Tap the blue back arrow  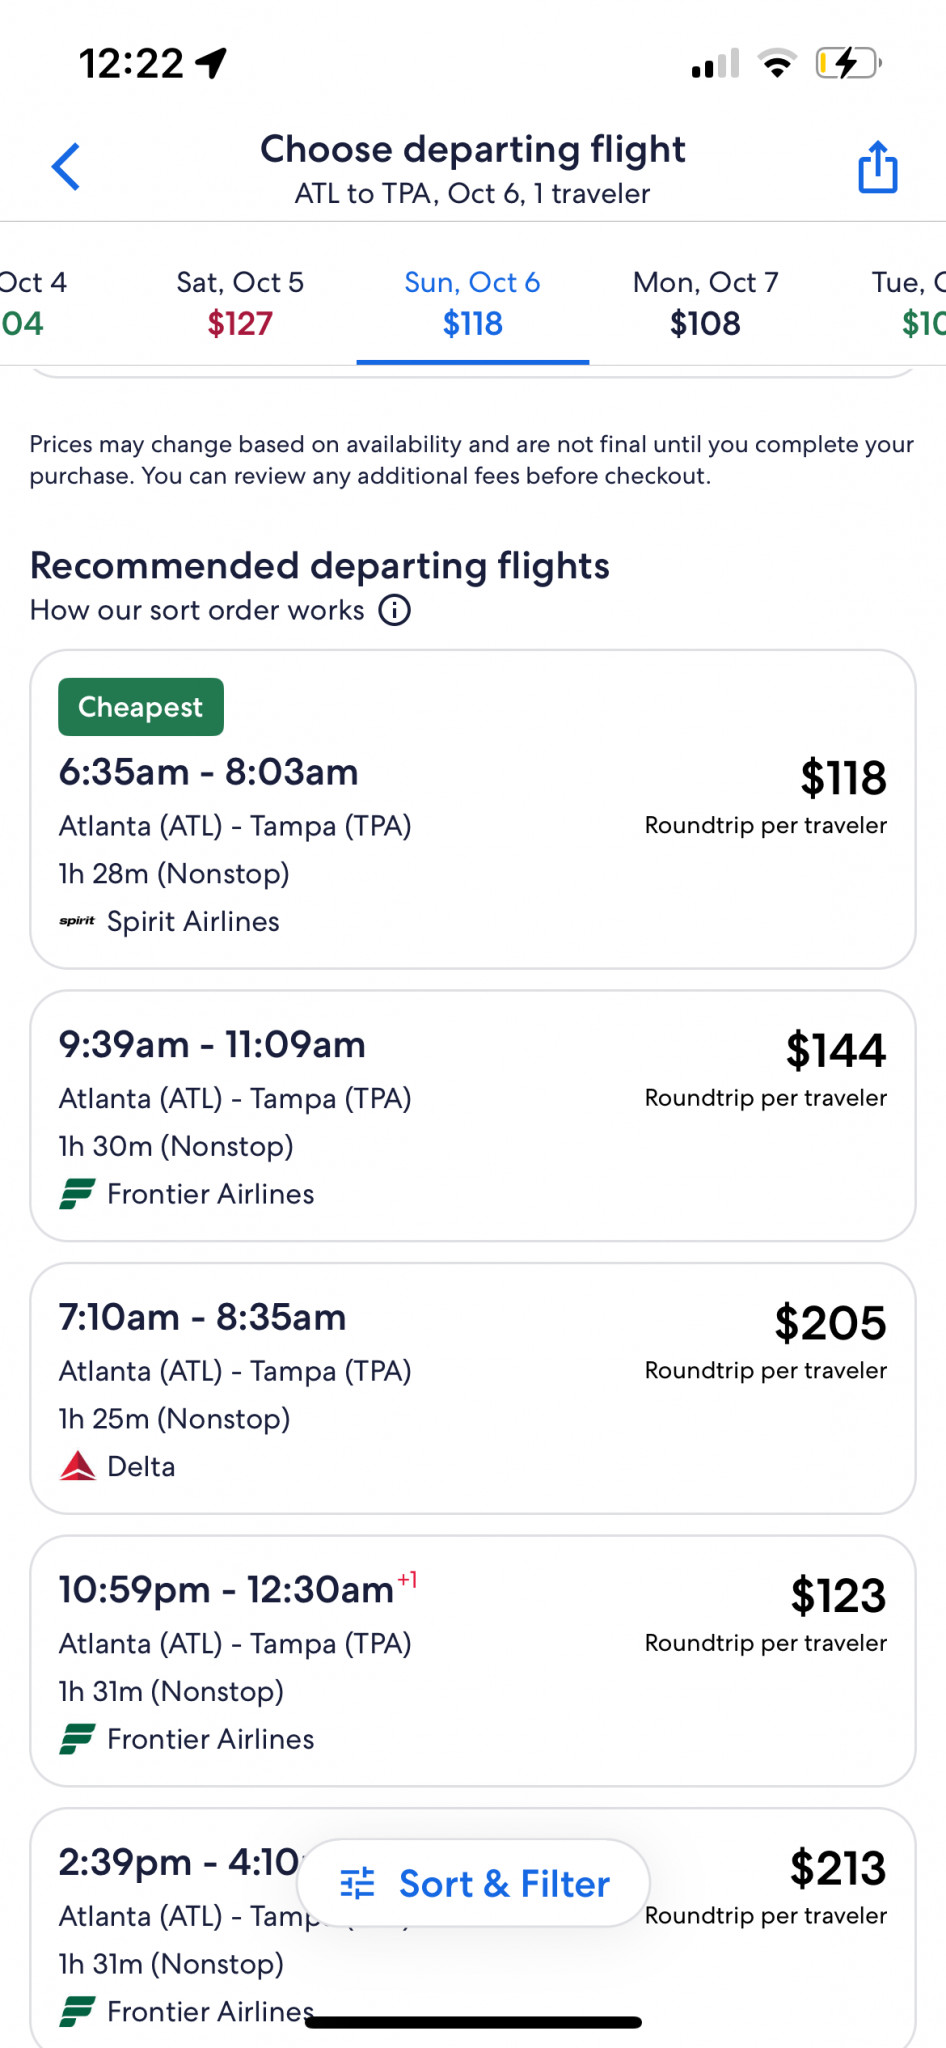click(66, 166)
